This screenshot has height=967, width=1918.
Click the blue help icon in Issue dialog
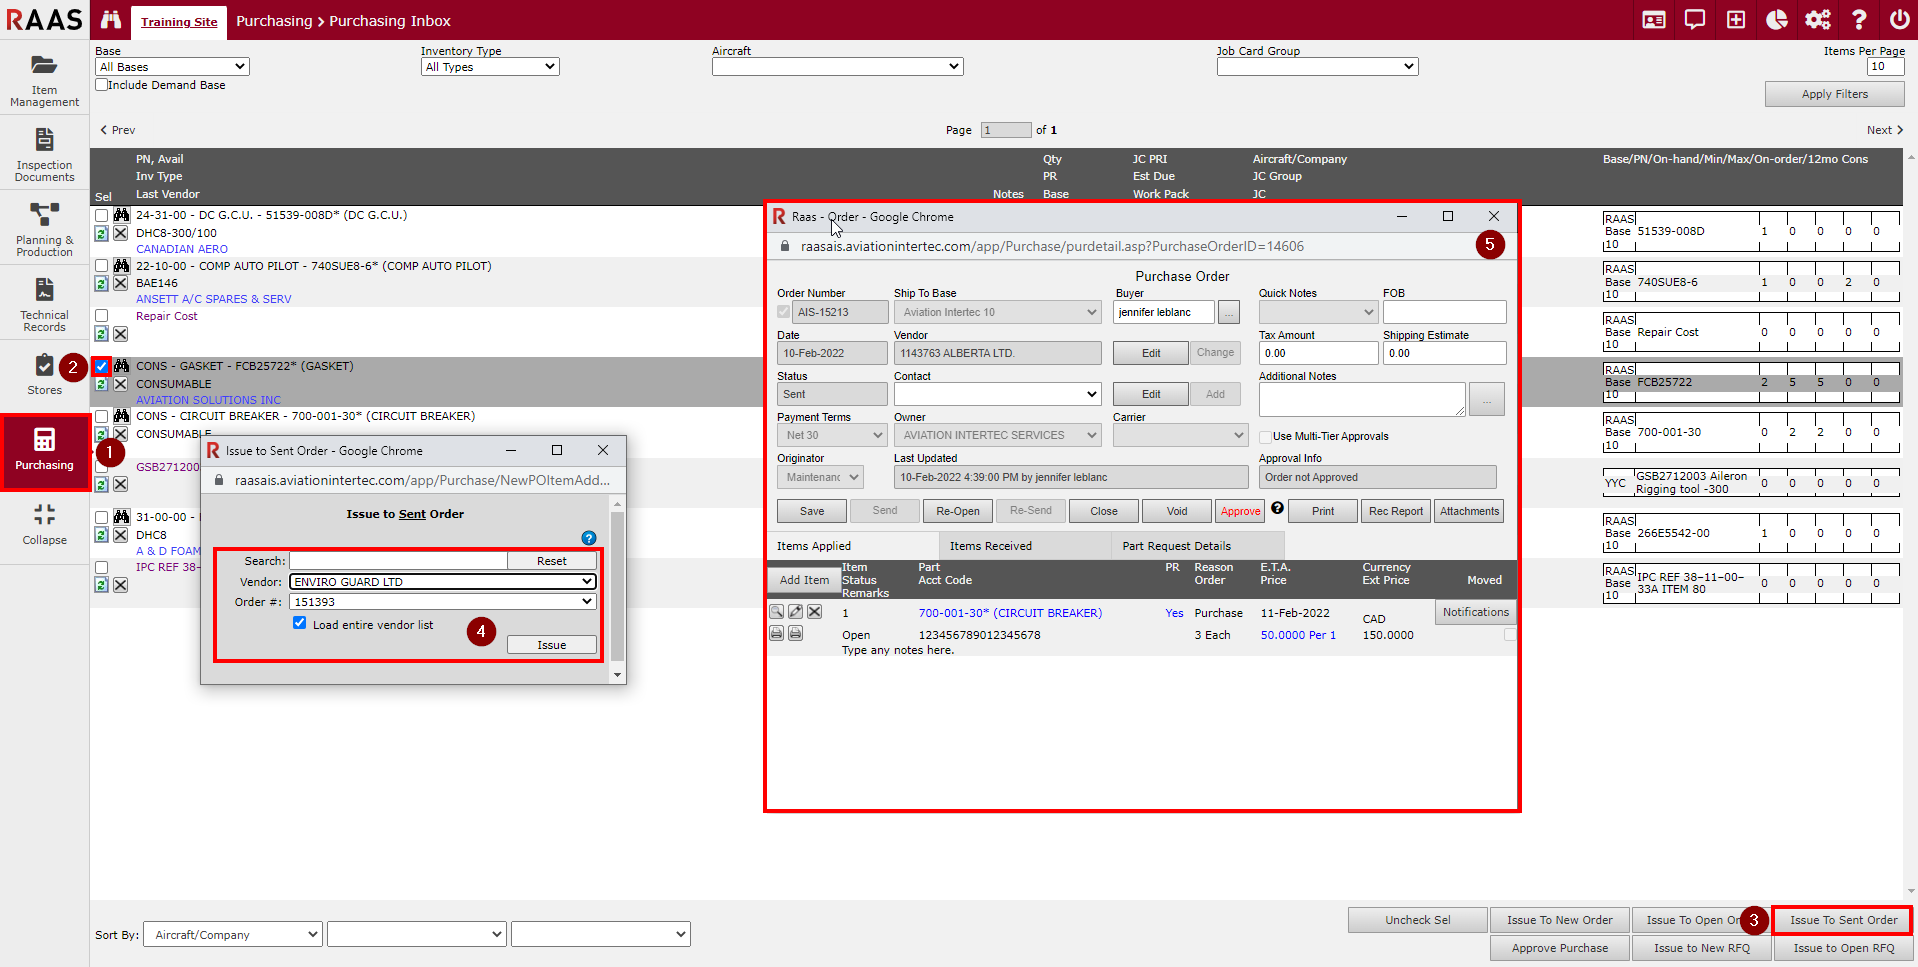coord(589,538)
